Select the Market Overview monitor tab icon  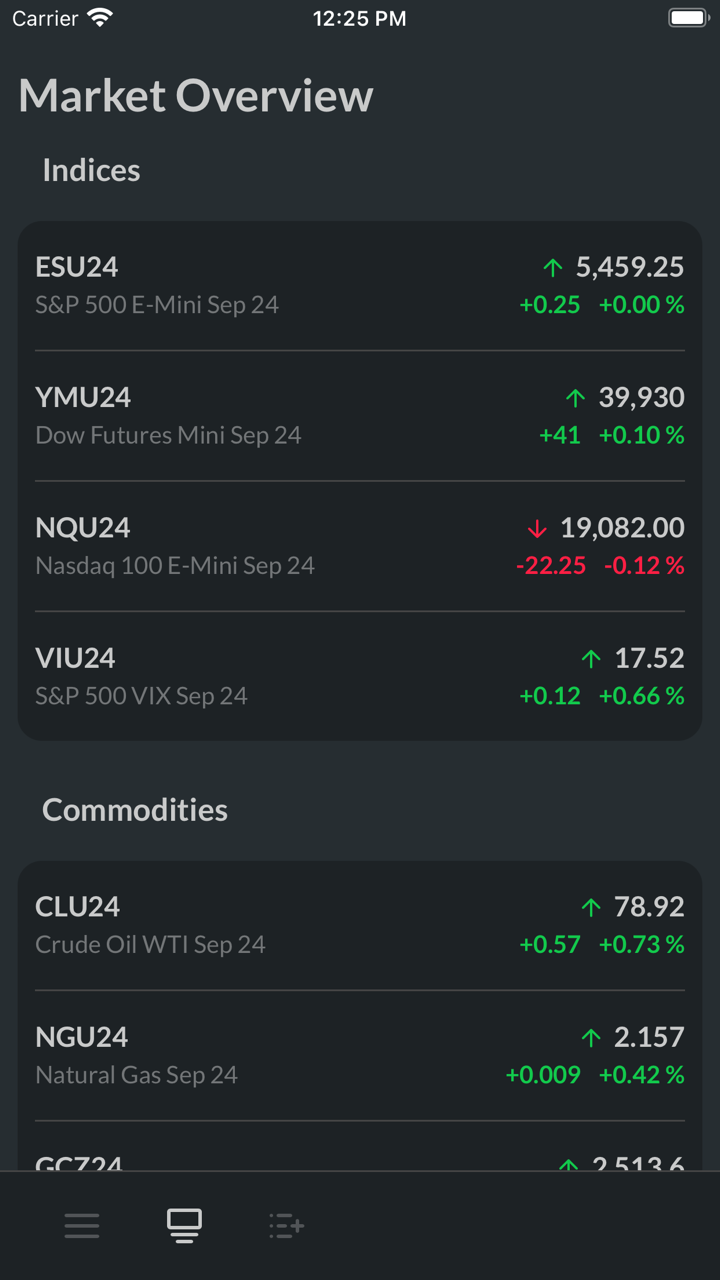[184, 1225]
